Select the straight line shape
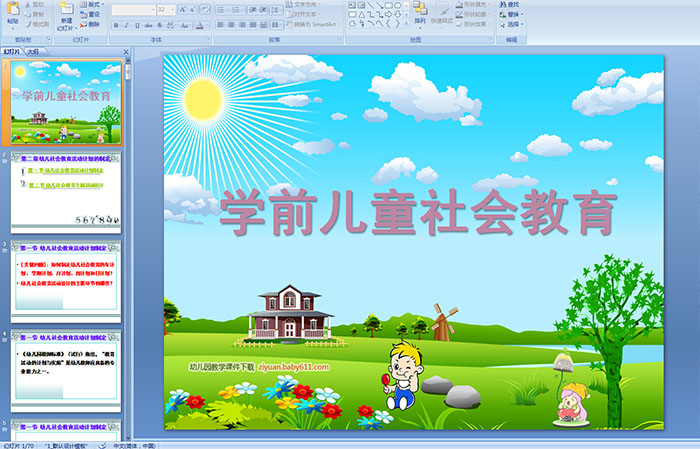The image size is (700, 449). tap(371, 5)
